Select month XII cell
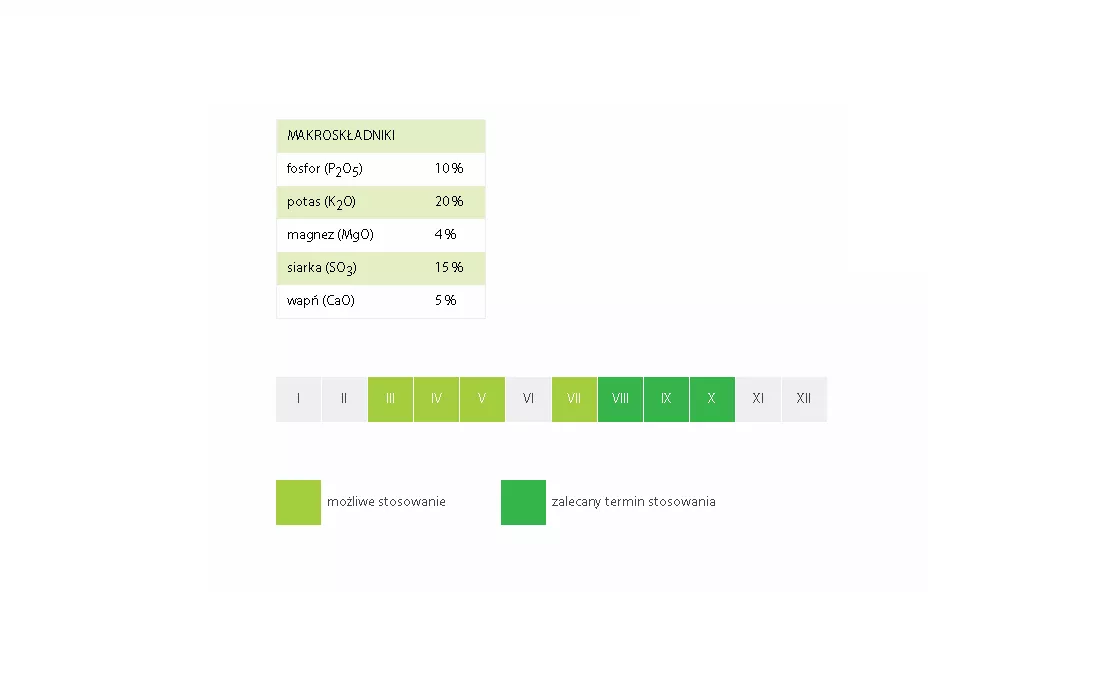 pos(804,399)
